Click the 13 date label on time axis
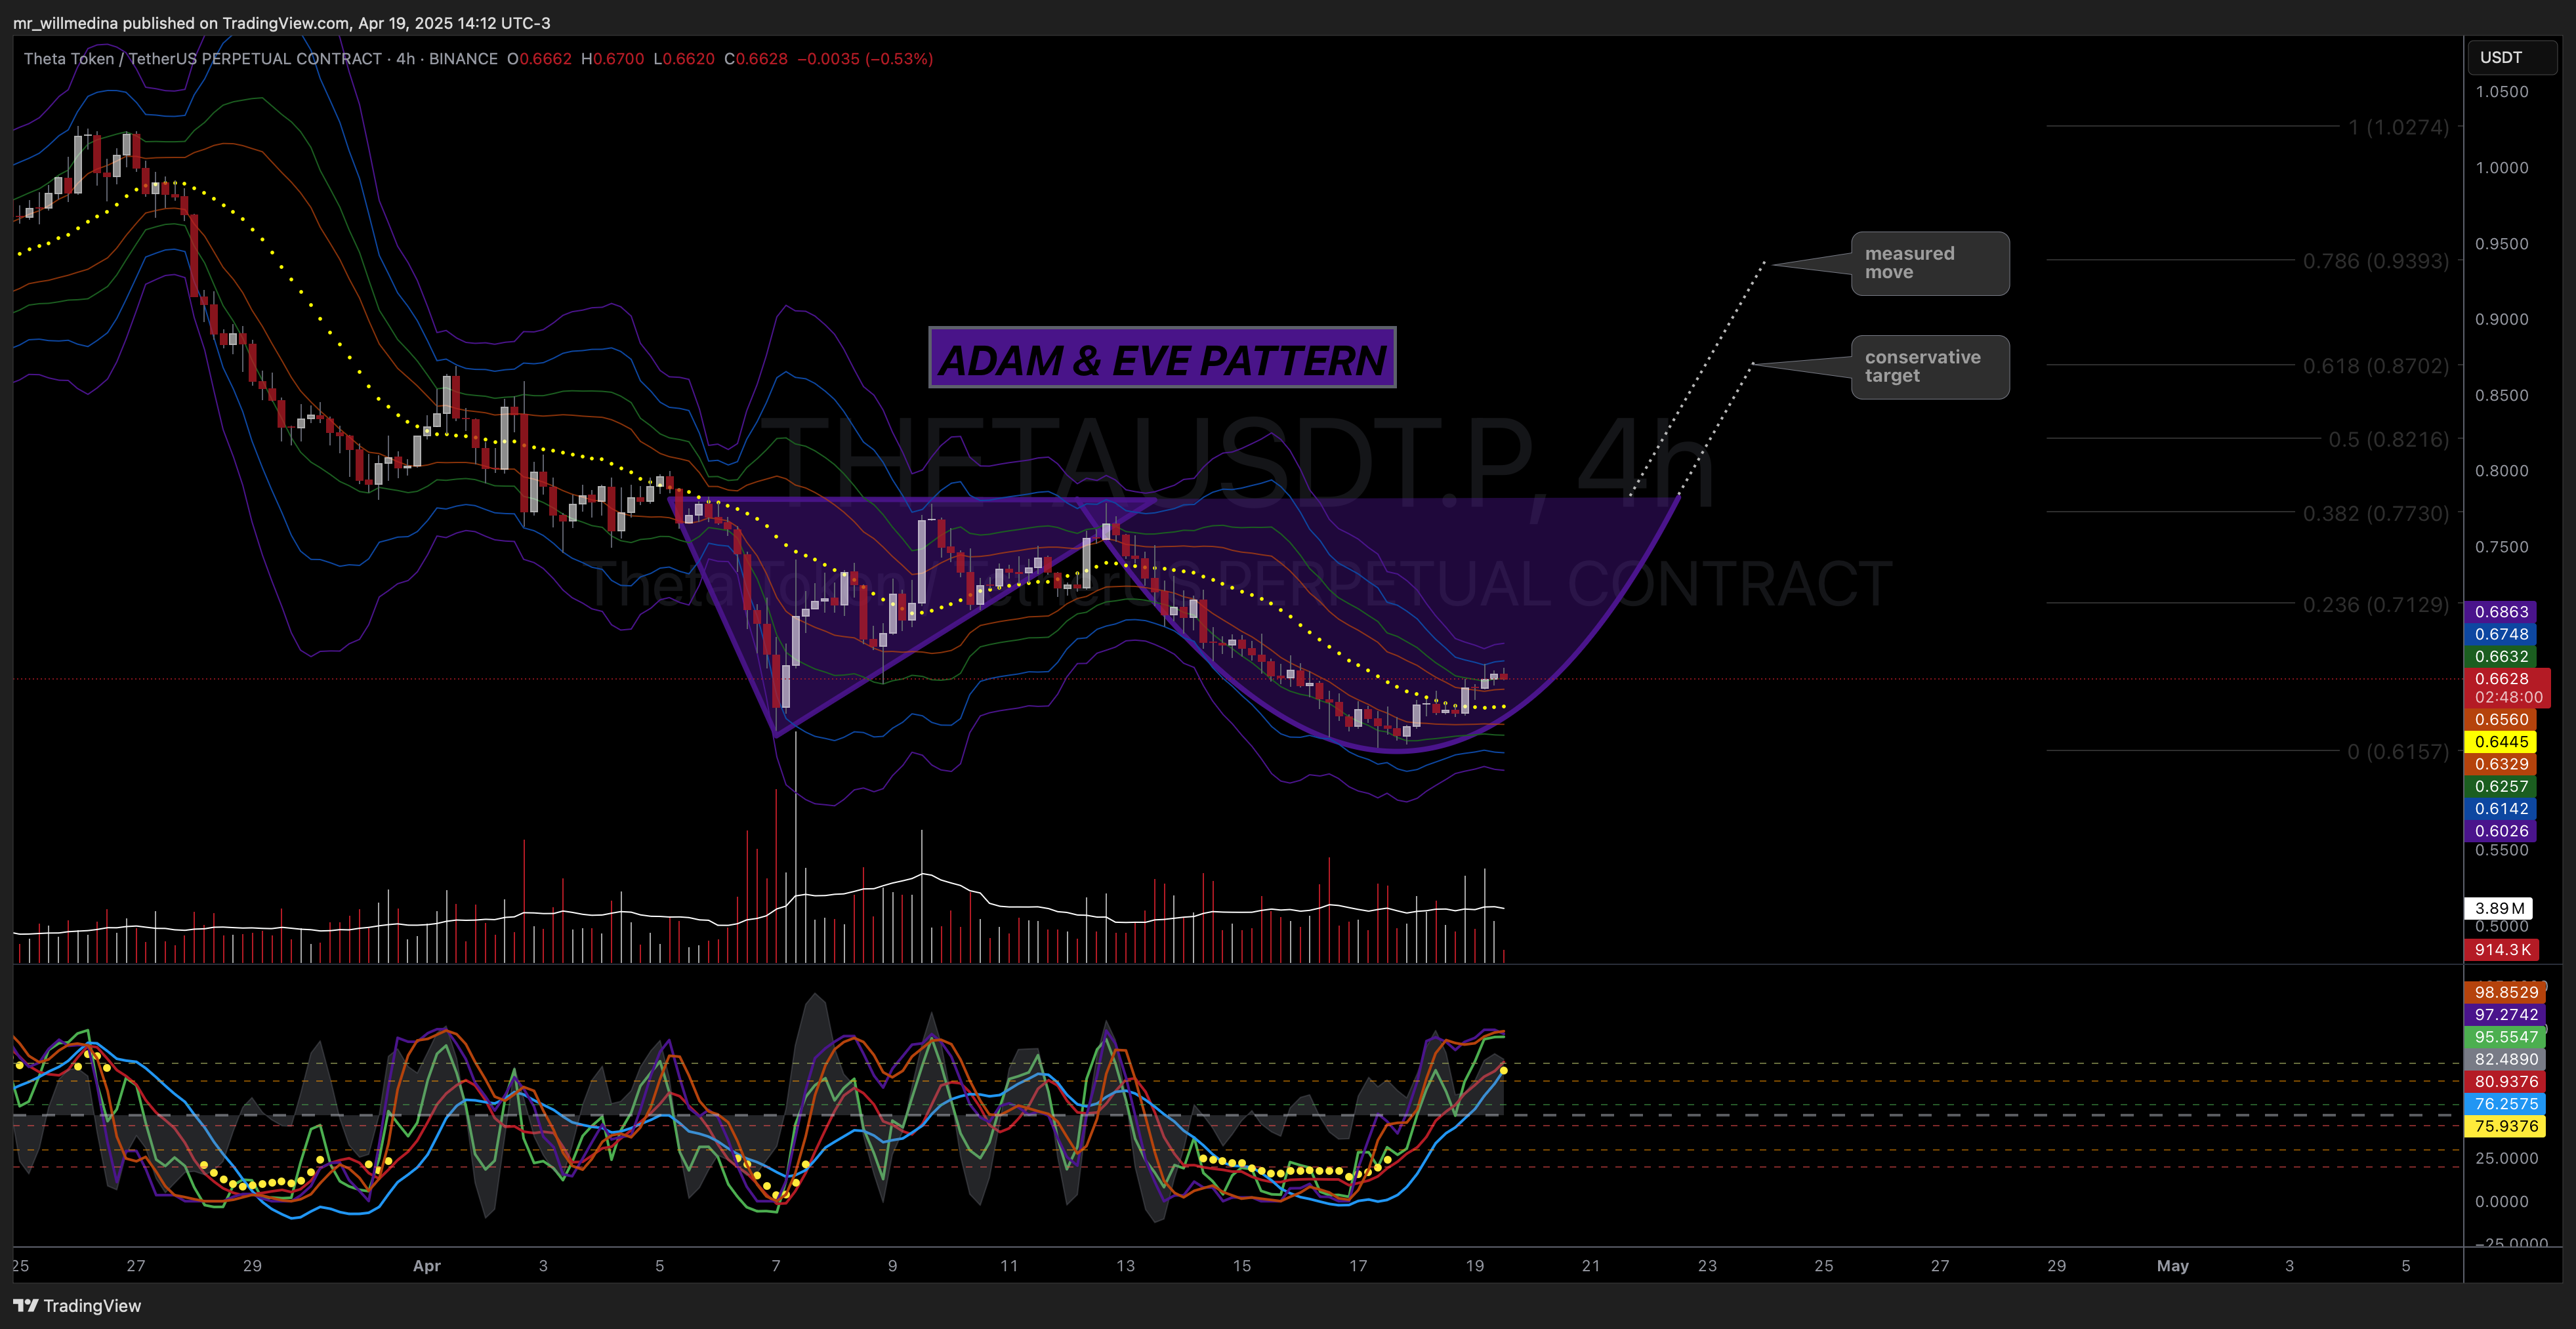2576x1329 pixels. [1125, 1266]
